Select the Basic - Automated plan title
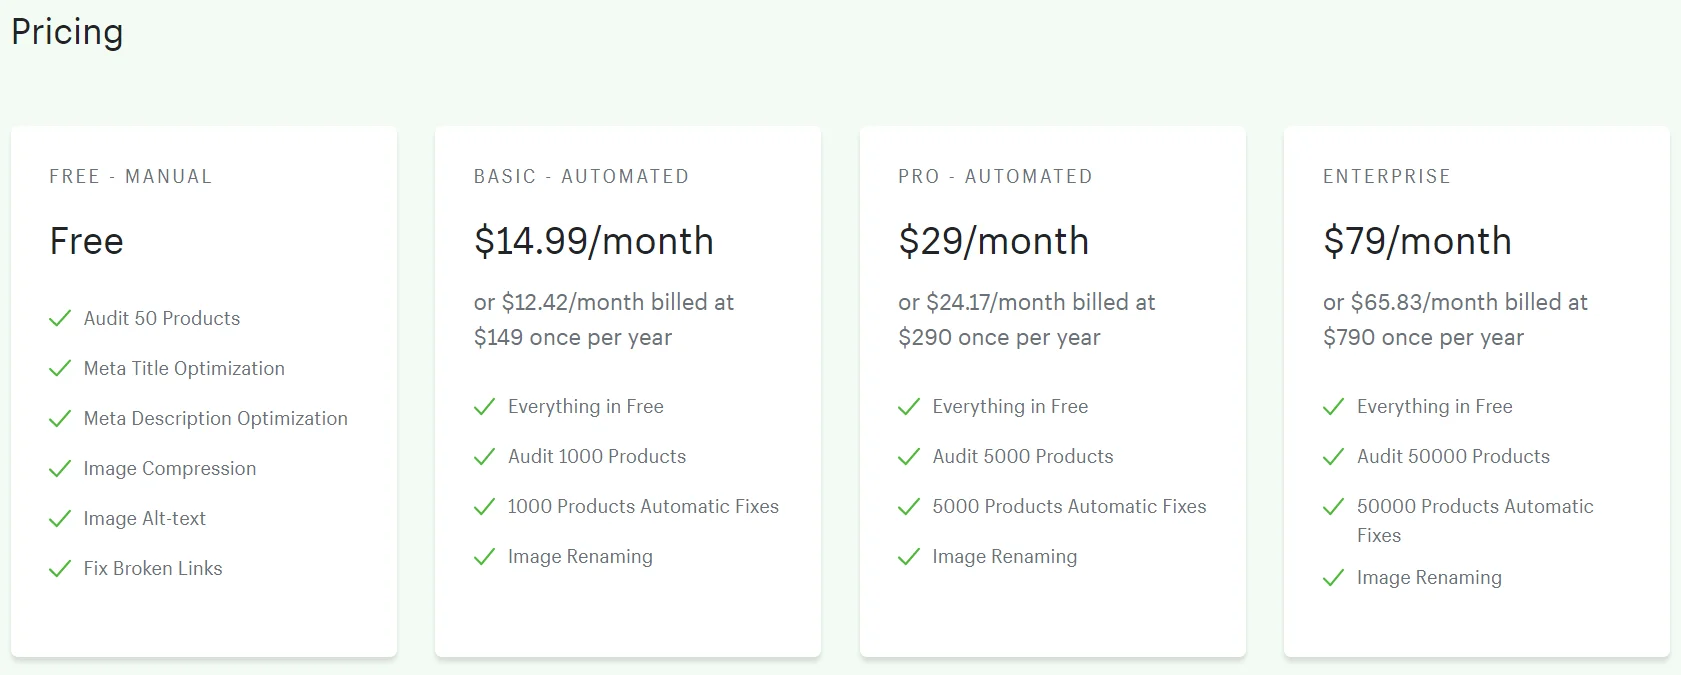The image size is (1681, 675). pyautogui.click(x=581, y=176)
